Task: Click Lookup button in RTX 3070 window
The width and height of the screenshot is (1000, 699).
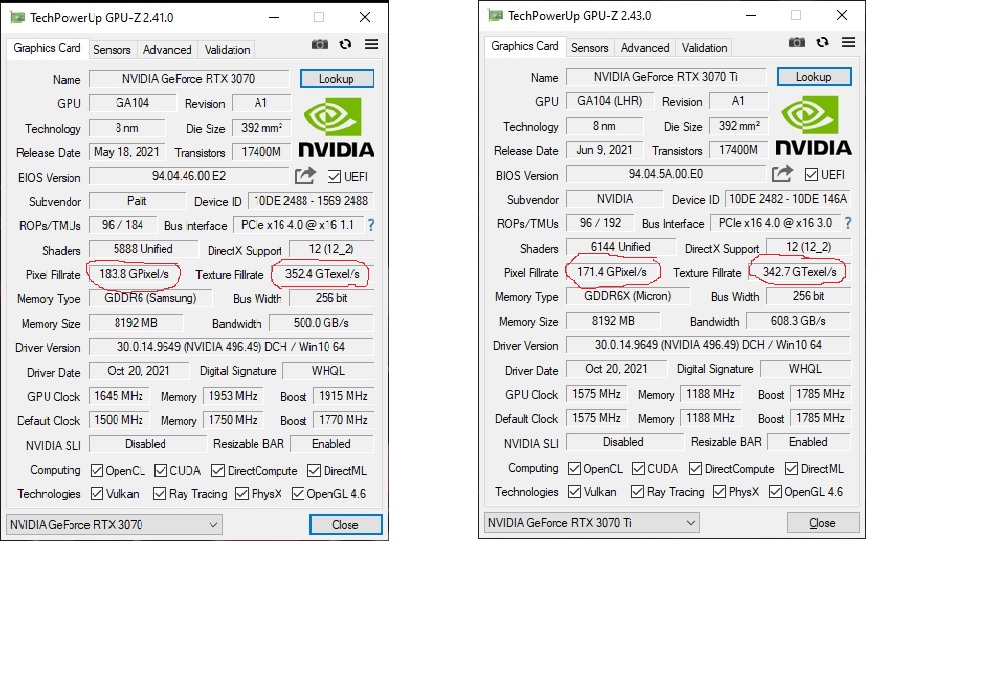Action: [x=337, y=78]
